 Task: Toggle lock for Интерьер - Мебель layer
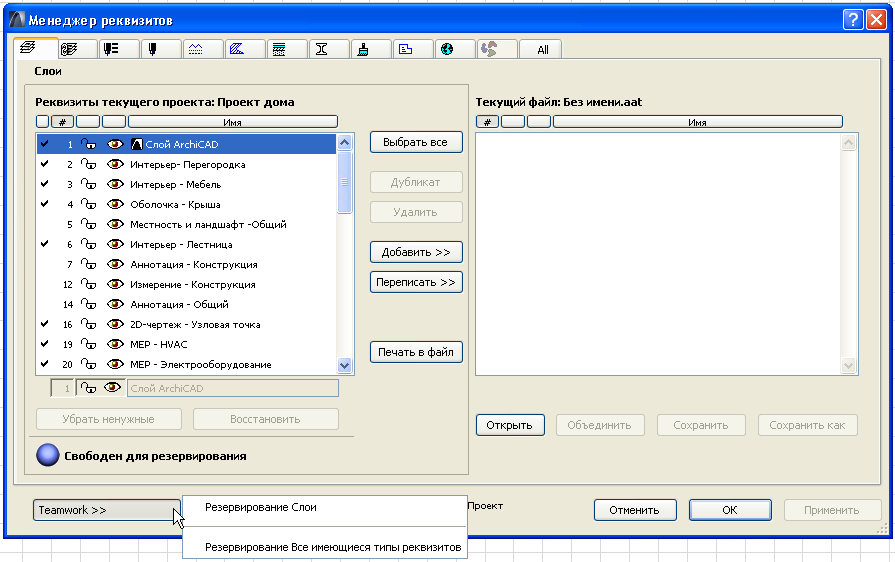coord(88,184)
